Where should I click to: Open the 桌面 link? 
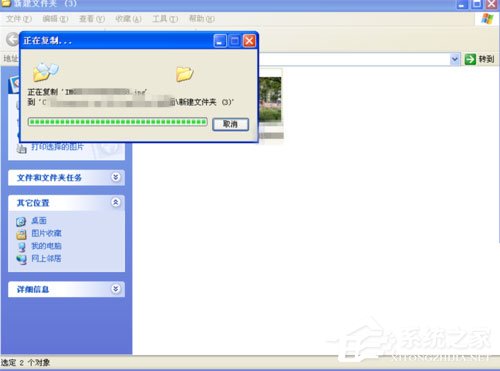tap(39, 220)
